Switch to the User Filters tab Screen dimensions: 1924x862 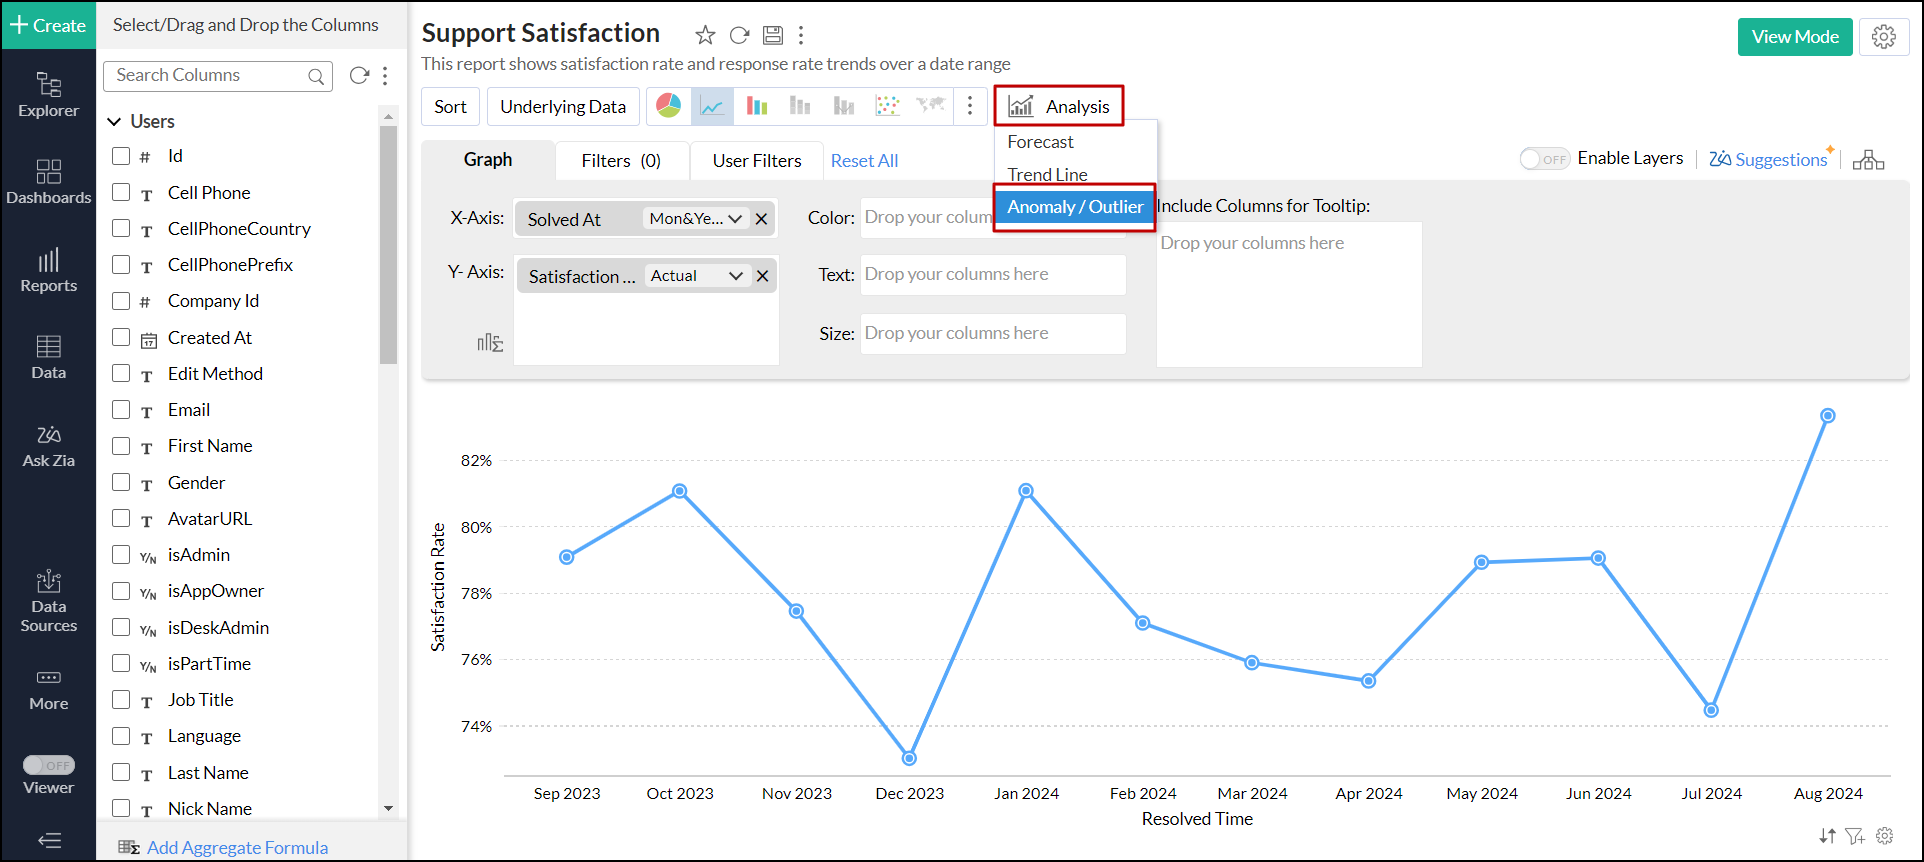point(757,161)
